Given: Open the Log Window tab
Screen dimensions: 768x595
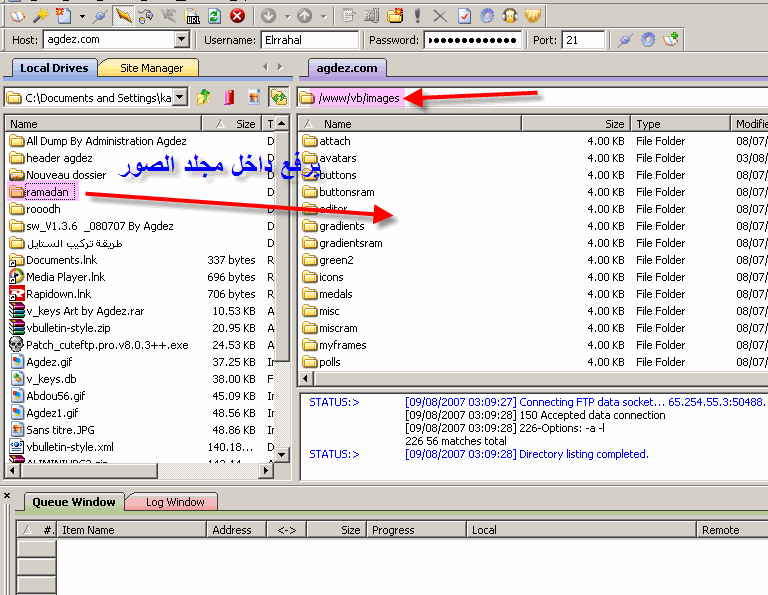Looking at the screenshot, I should [x=175, y=502].
